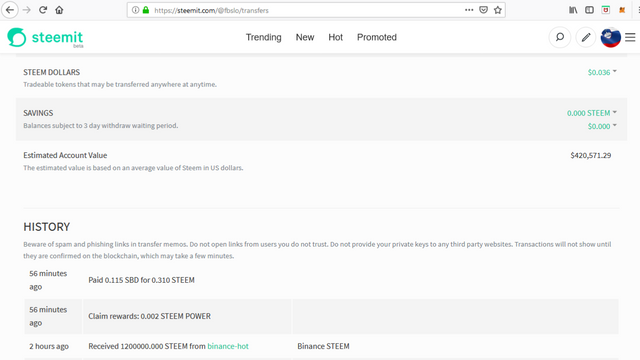640x360 pixels.
Task: Click the Steemit logo
Action: pyautogui.click(x=45, y=38)
